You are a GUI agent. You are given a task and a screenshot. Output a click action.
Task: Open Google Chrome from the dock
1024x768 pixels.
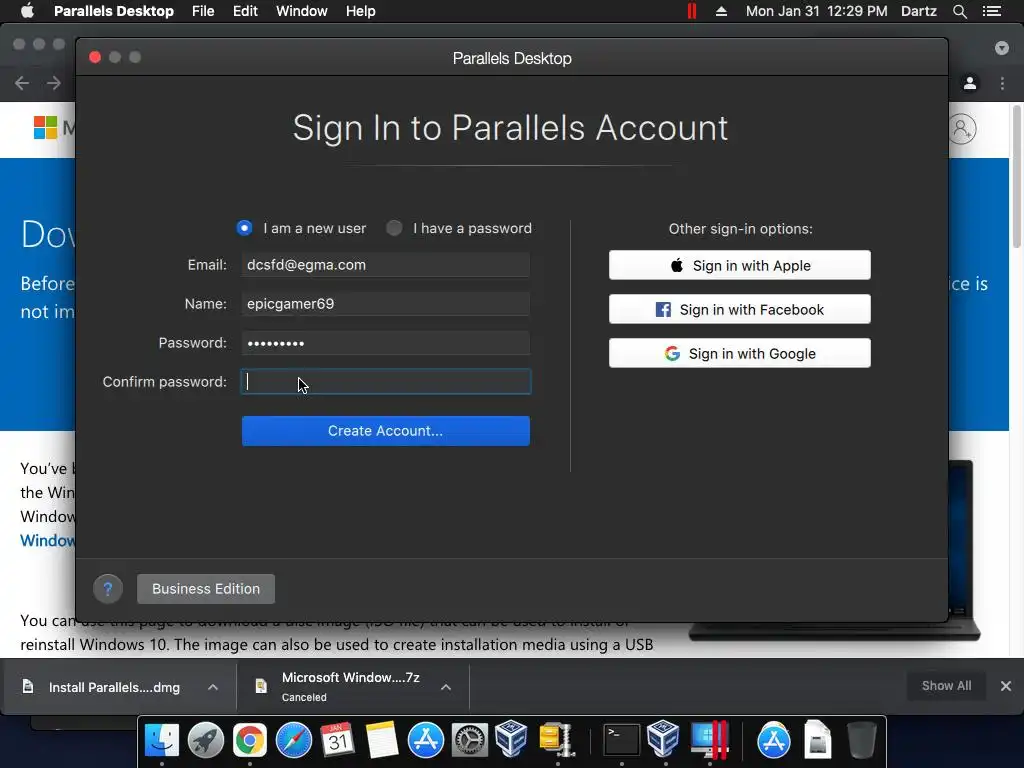pos(249,741)
